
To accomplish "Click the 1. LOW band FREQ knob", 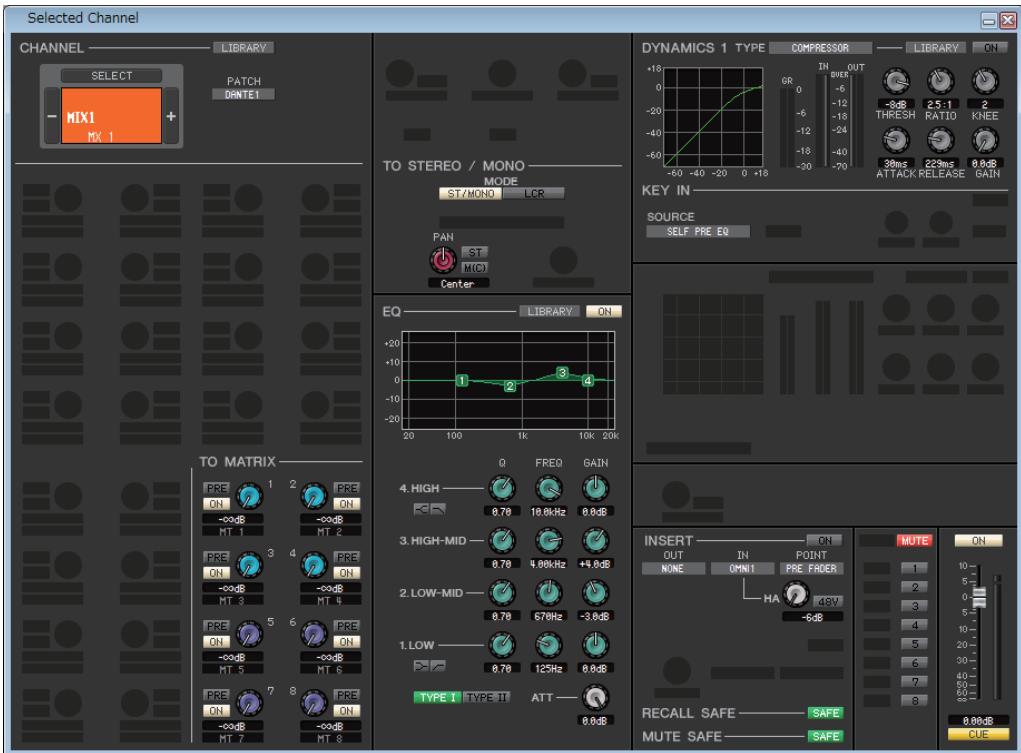I will [548, 645].
